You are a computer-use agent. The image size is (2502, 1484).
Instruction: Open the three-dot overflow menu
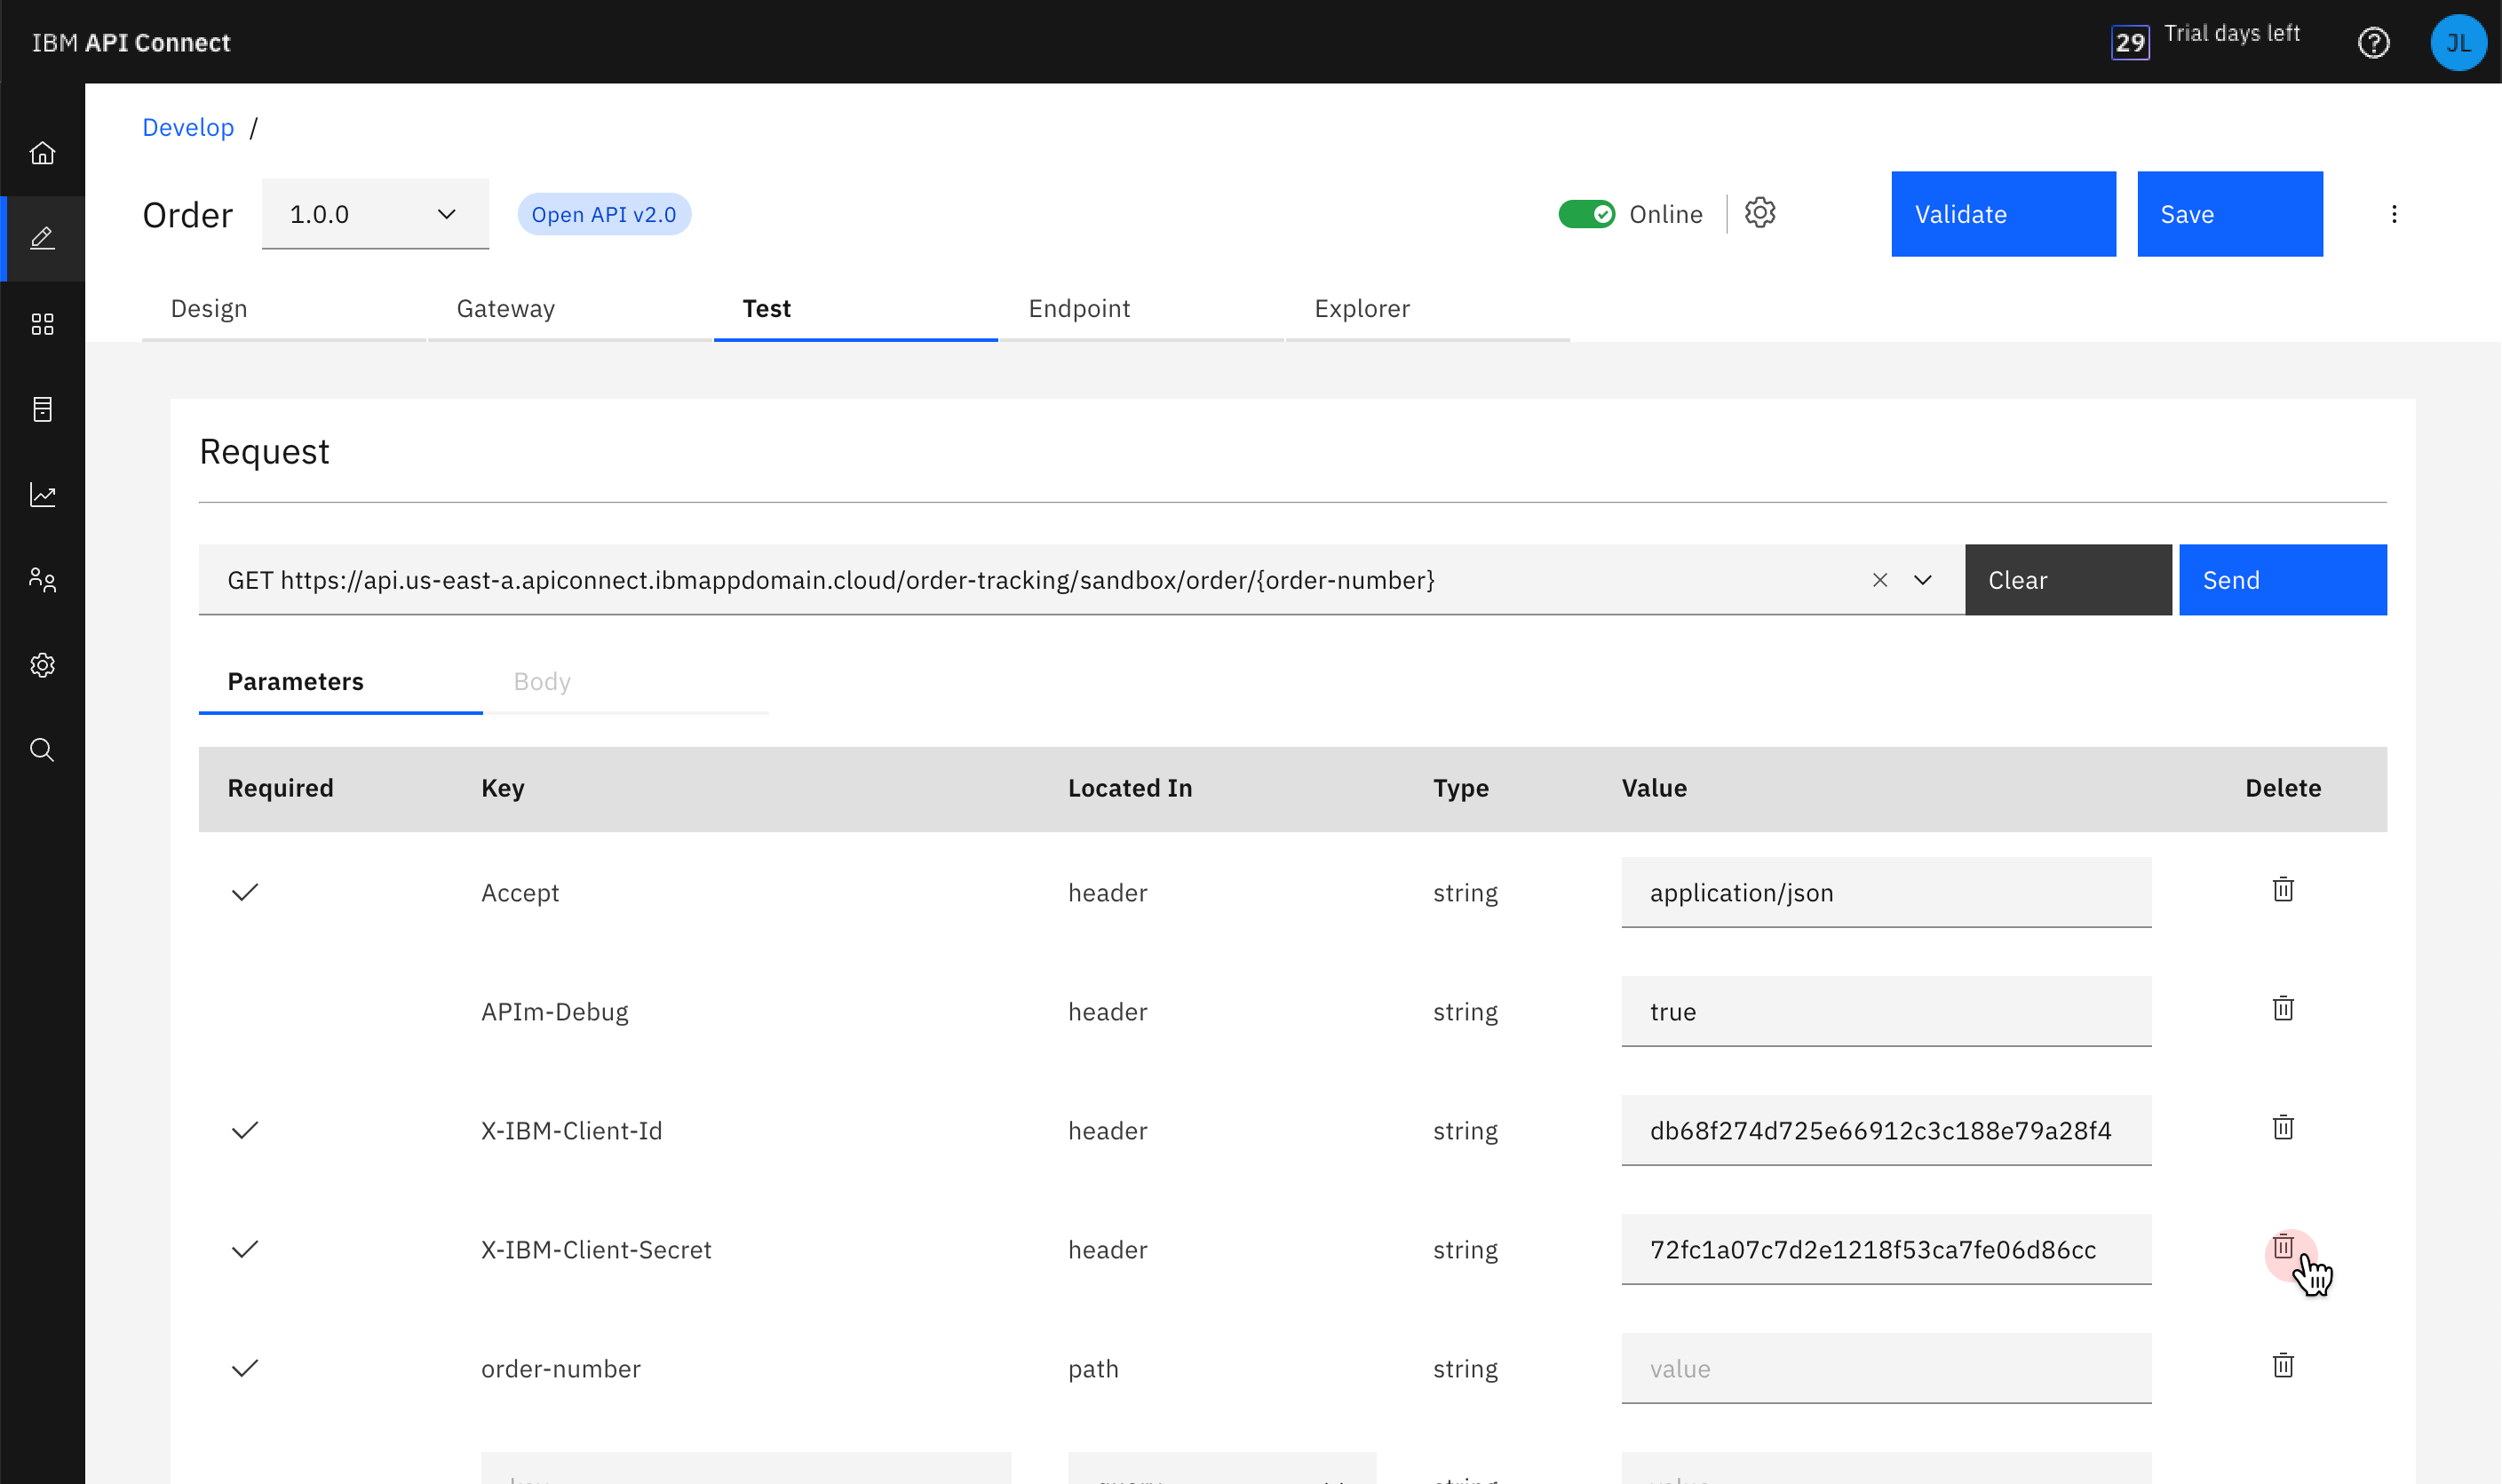[x=2394, y=214]
